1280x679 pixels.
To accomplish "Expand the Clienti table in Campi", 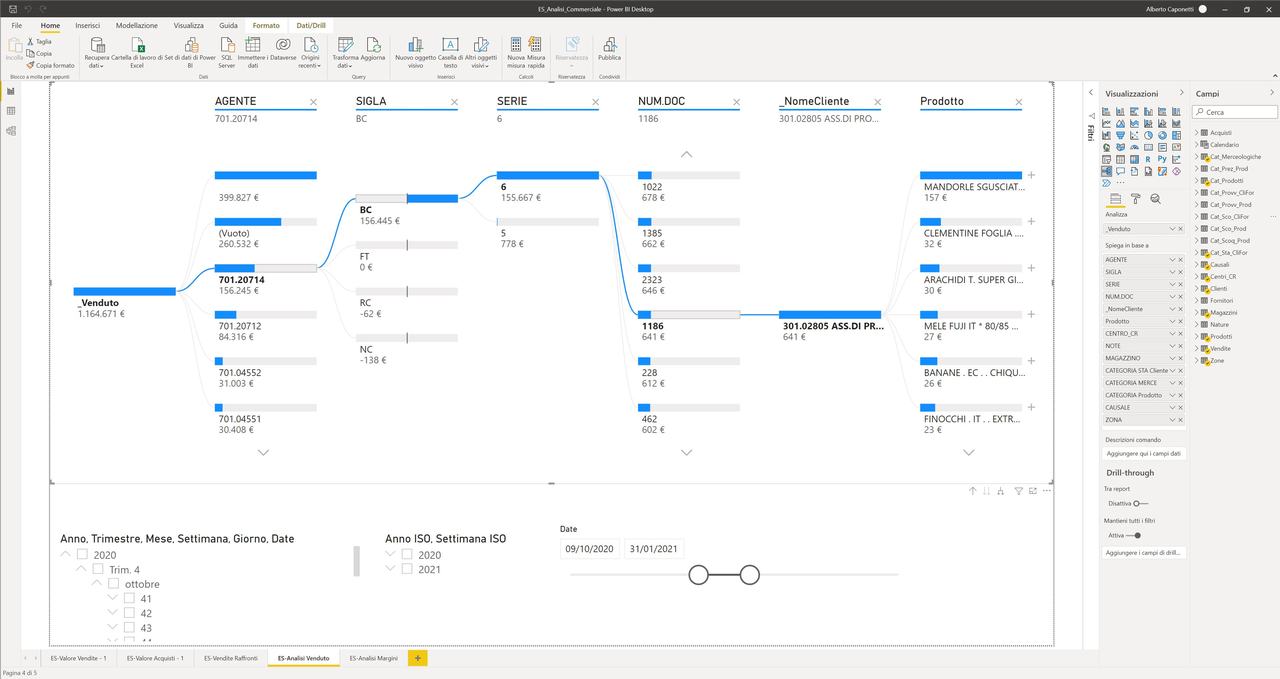I will point(1197,289).
